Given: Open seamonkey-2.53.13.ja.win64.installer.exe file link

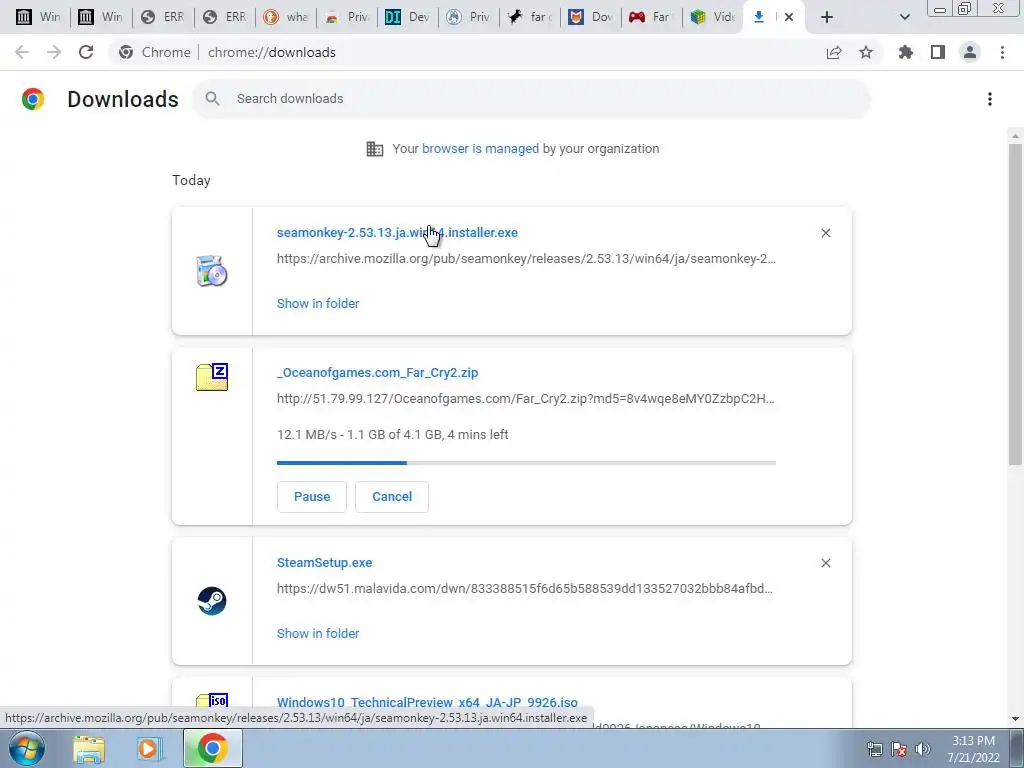Looking at the screenshot, I should pos(397,233).
